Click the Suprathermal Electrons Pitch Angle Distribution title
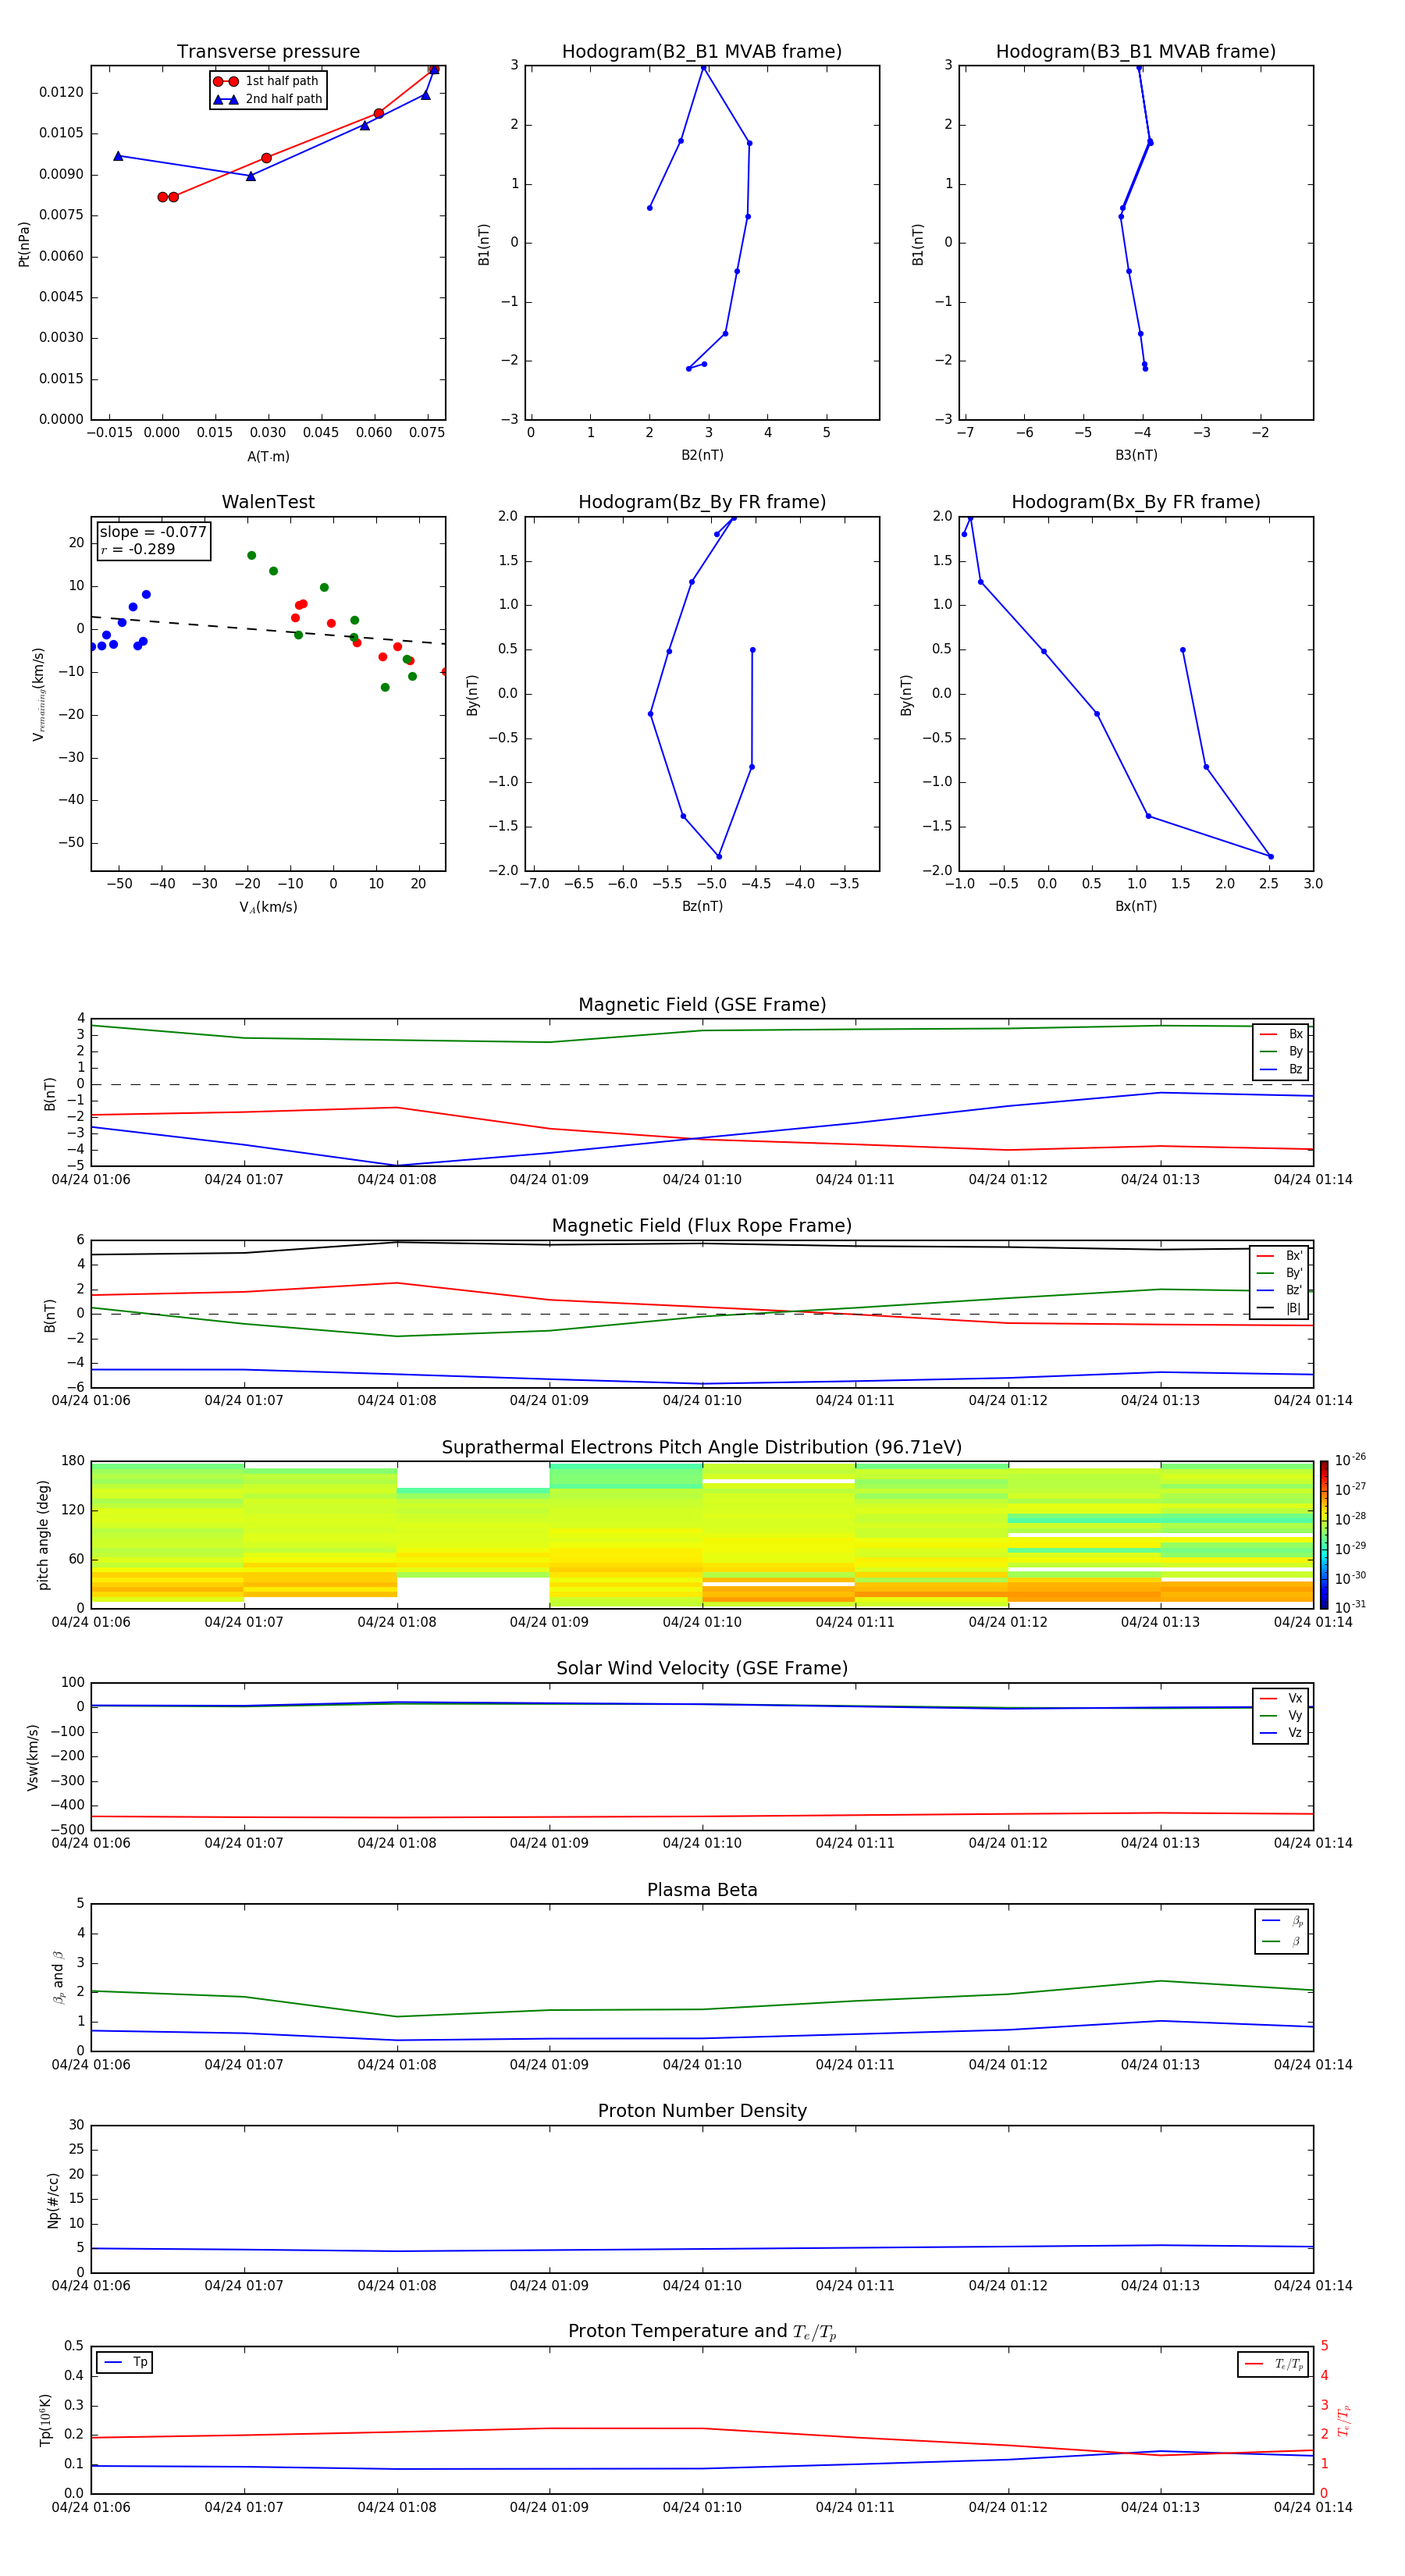1405x2576 pixels. tap(702, 1448)
